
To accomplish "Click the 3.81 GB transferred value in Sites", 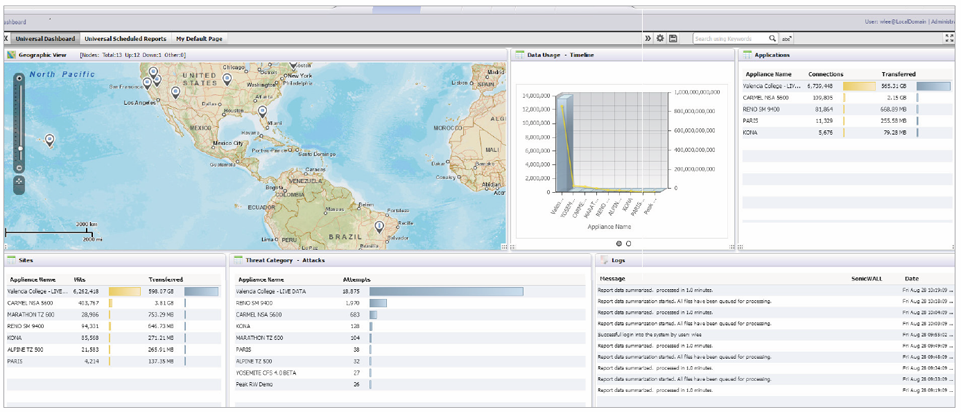I will click(x=164, y=303).
